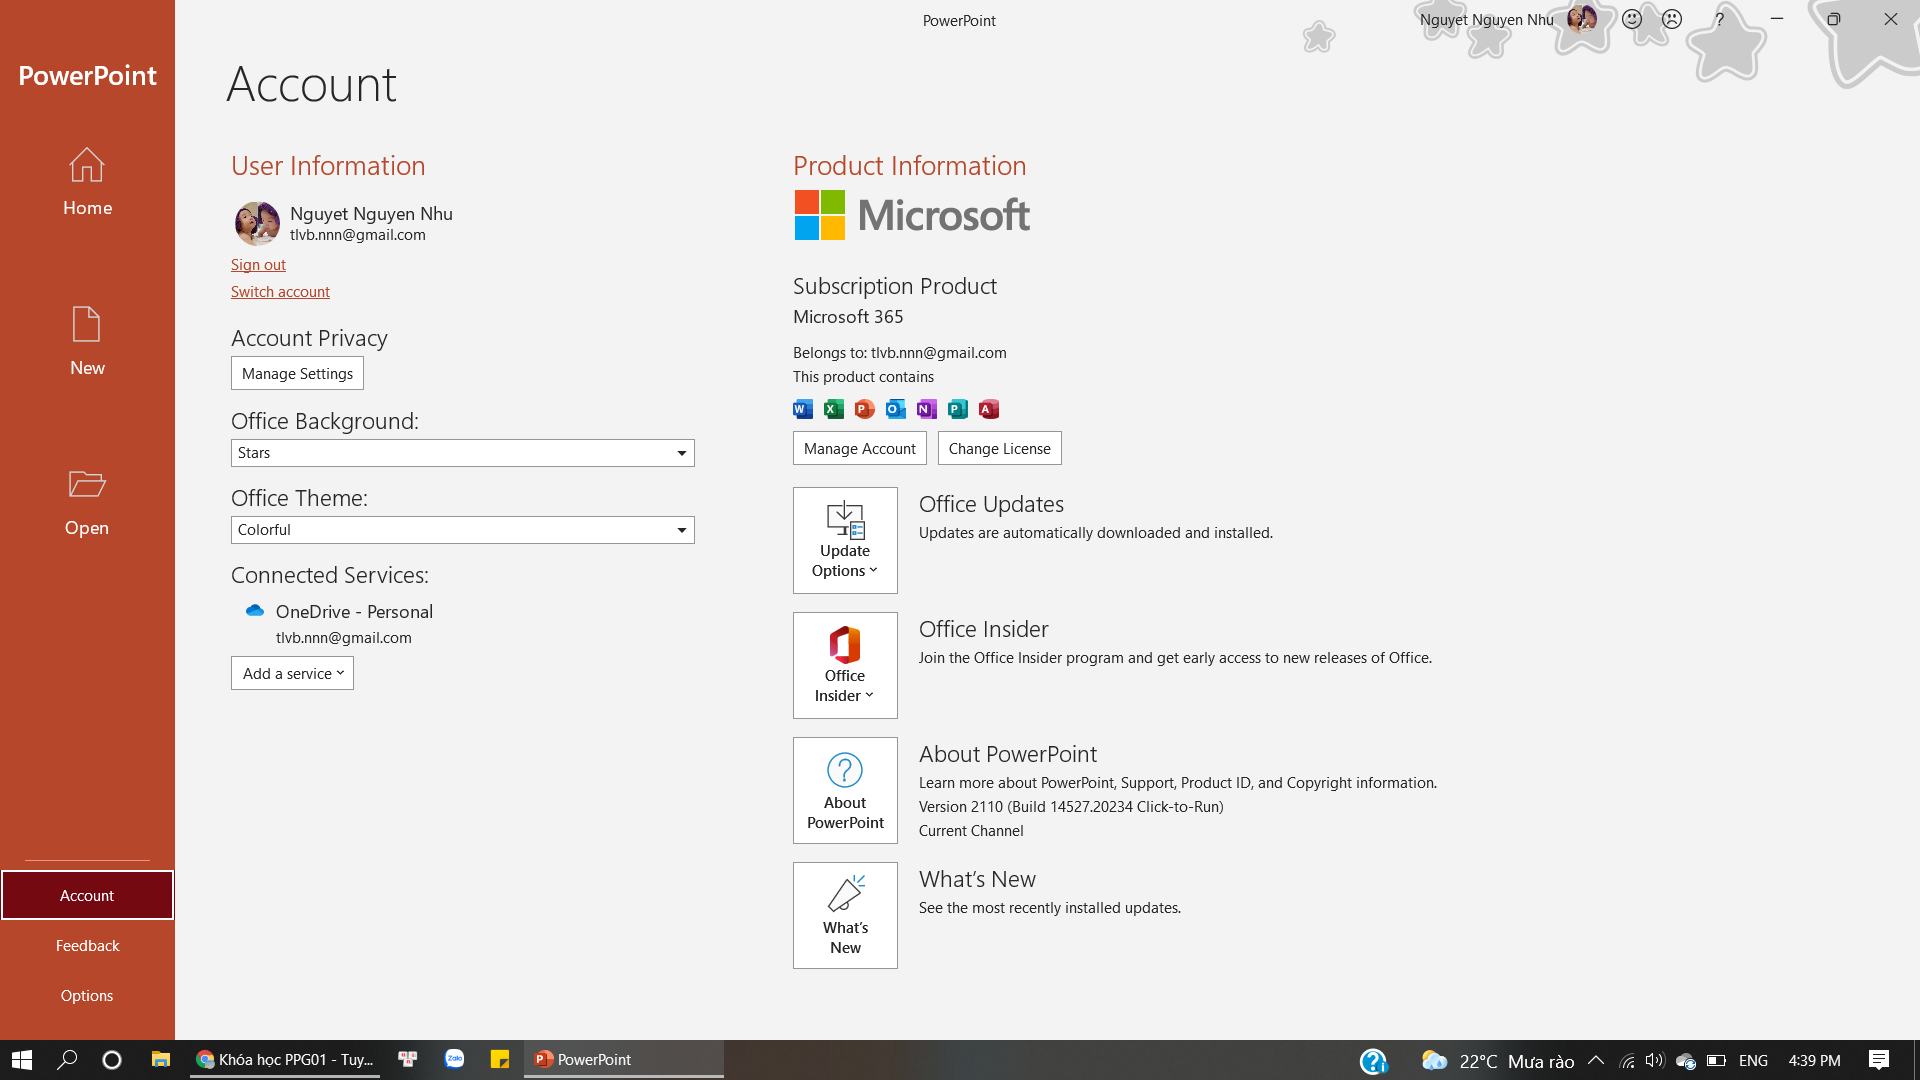Open Cortana from the taskbar

[x=112, y=1060]
